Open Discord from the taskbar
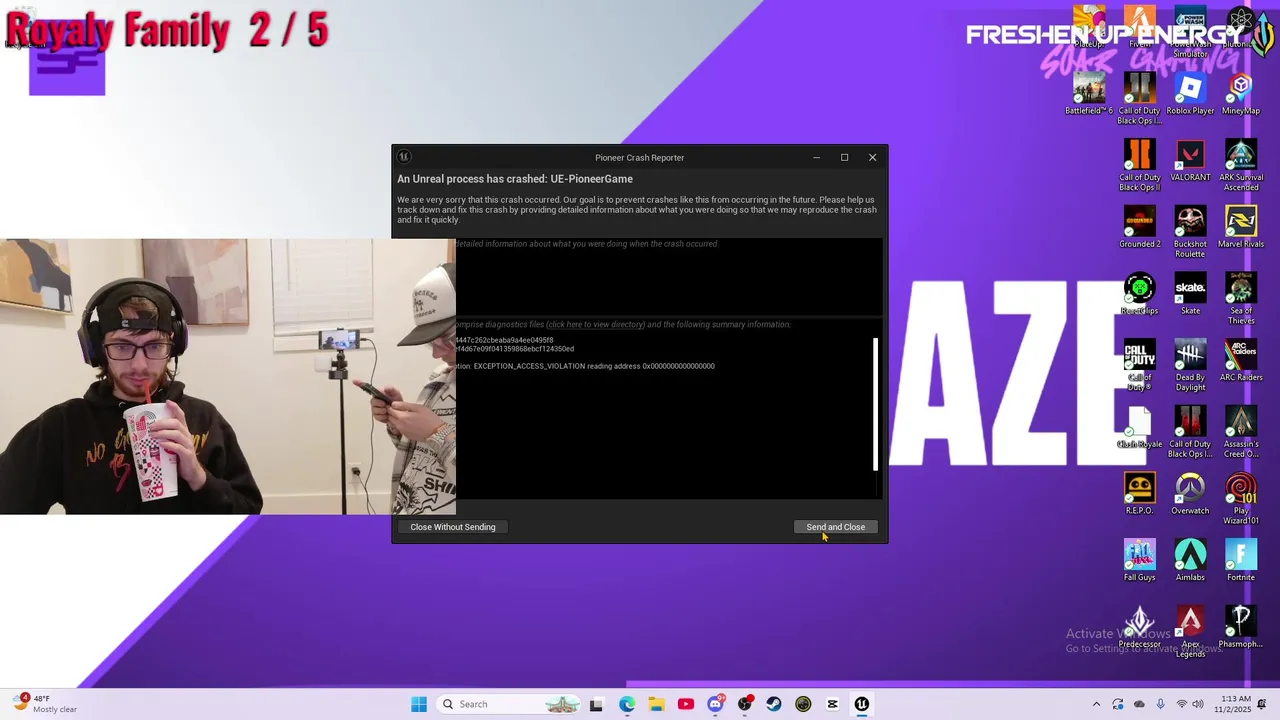 pyautogui.click(x=715, y=704)
